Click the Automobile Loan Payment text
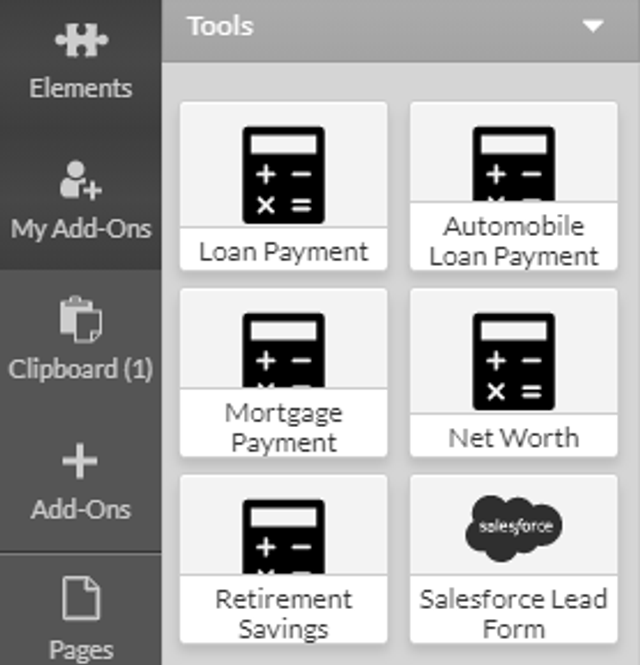Viewport: 640px width, 665px height. point(514,241)
